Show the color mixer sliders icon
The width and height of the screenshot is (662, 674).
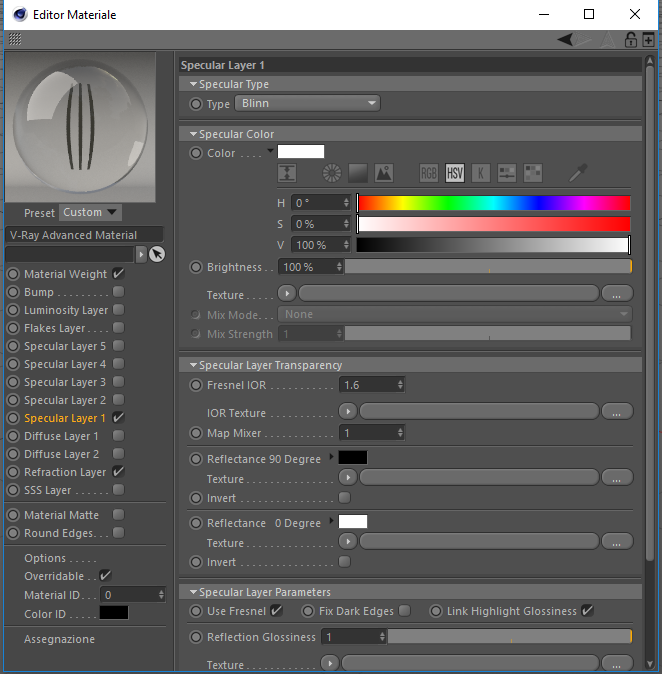(507, 173)
